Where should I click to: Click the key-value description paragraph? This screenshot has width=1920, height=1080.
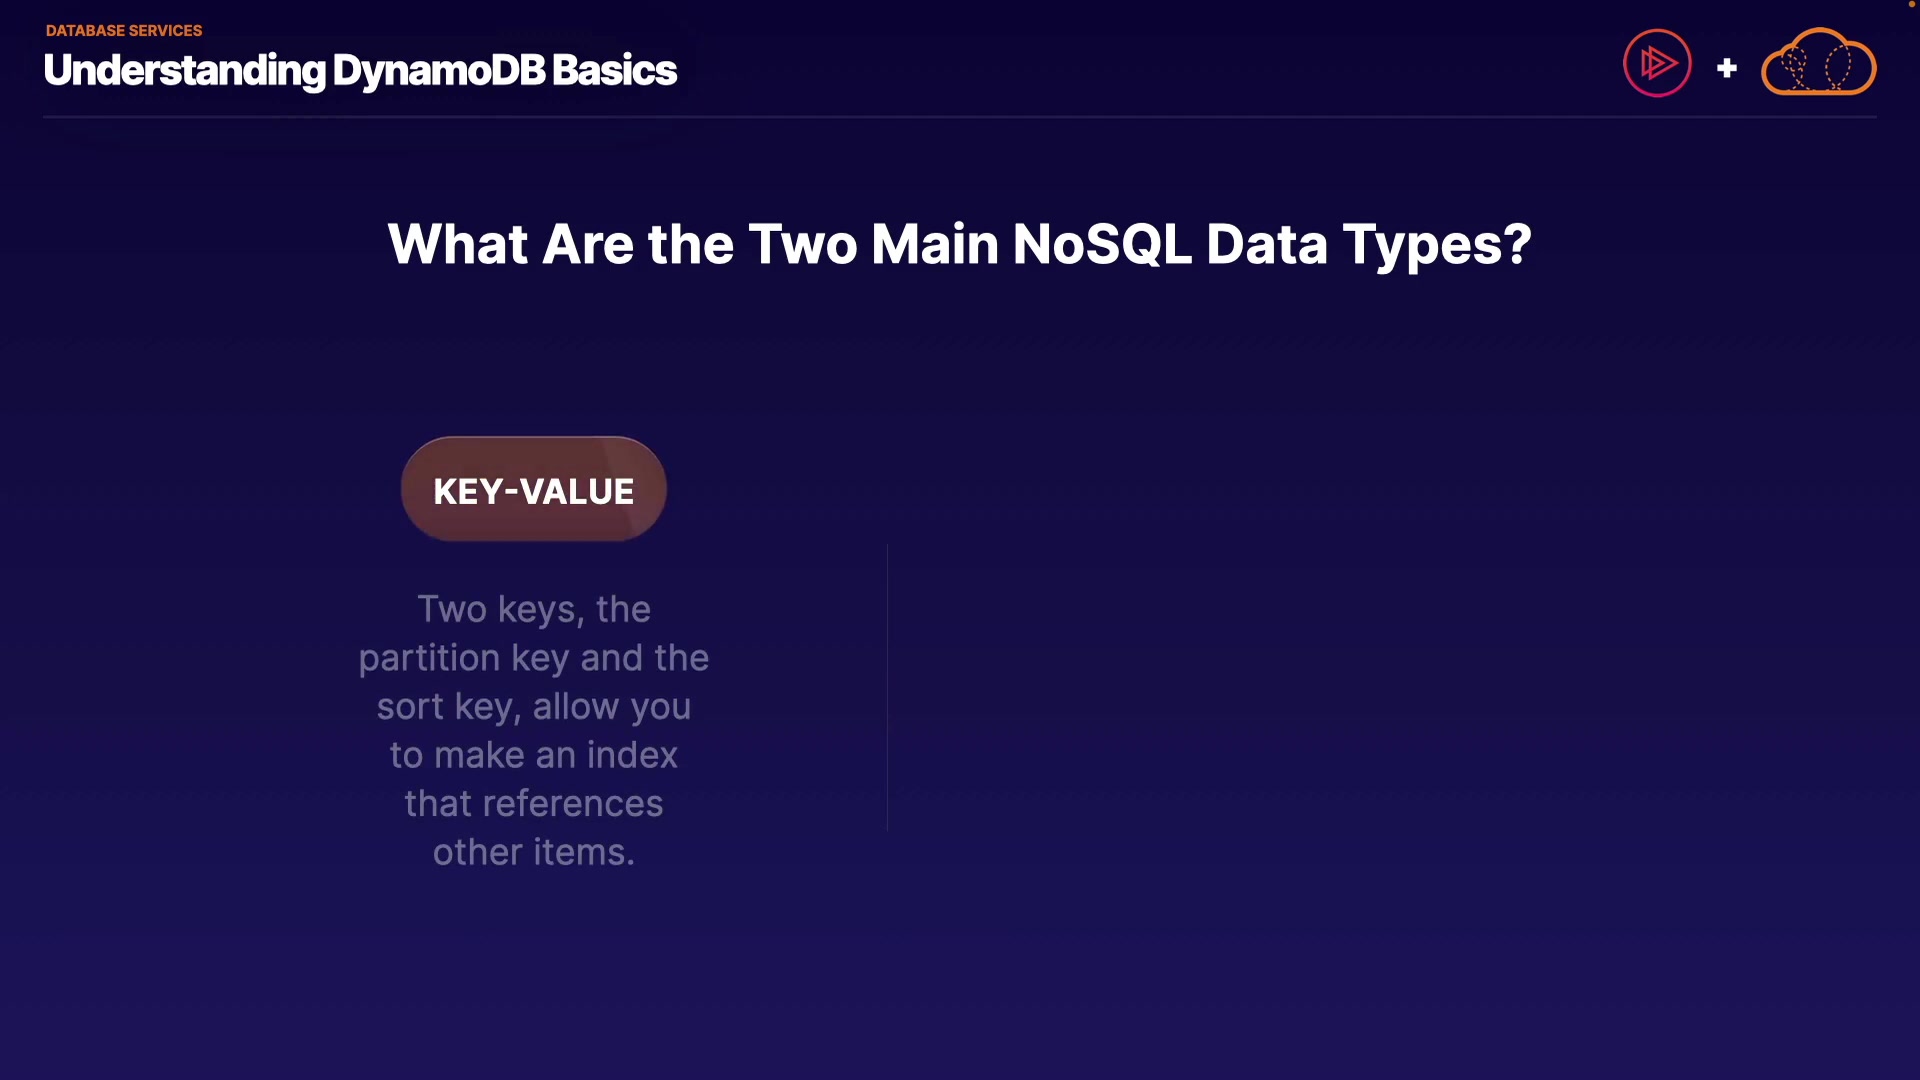[533, 730]
